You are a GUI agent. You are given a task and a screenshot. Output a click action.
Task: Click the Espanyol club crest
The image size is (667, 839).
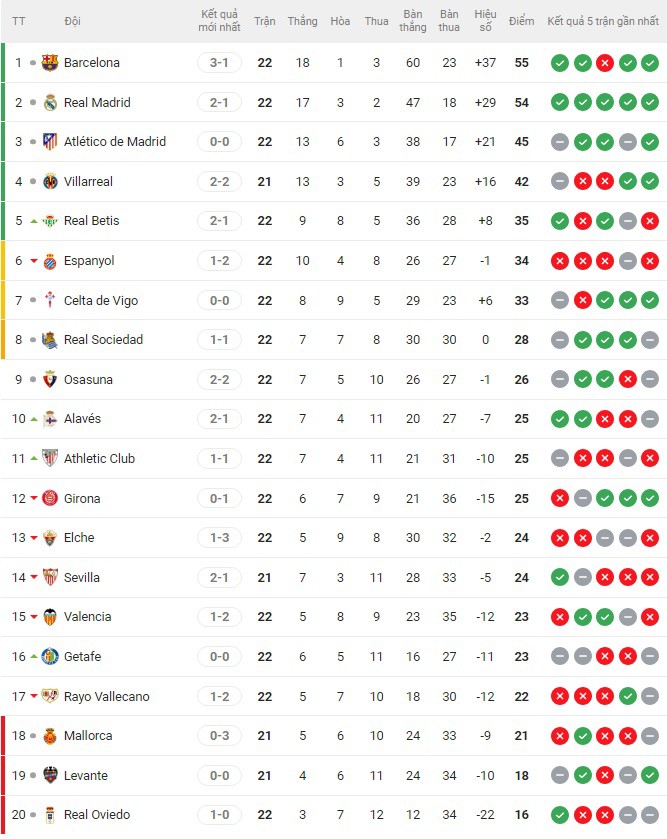click(52, 260)
